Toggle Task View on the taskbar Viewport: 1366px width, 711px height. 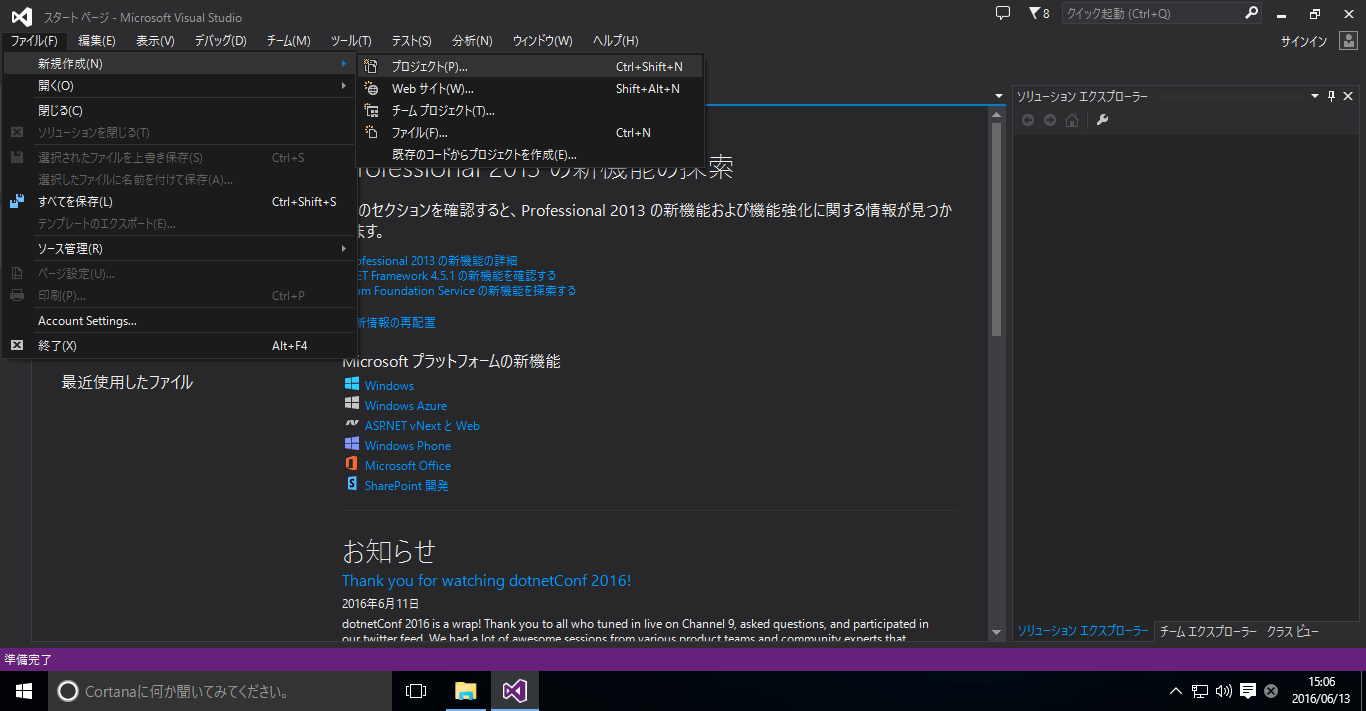click(415, 690)
